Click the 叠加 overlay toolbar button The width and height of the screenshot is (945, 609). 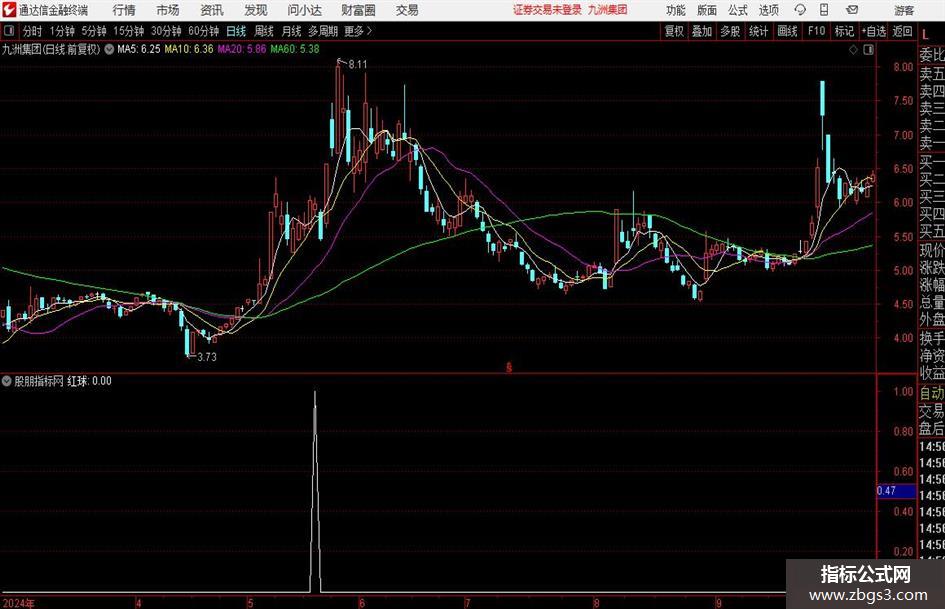702,31
